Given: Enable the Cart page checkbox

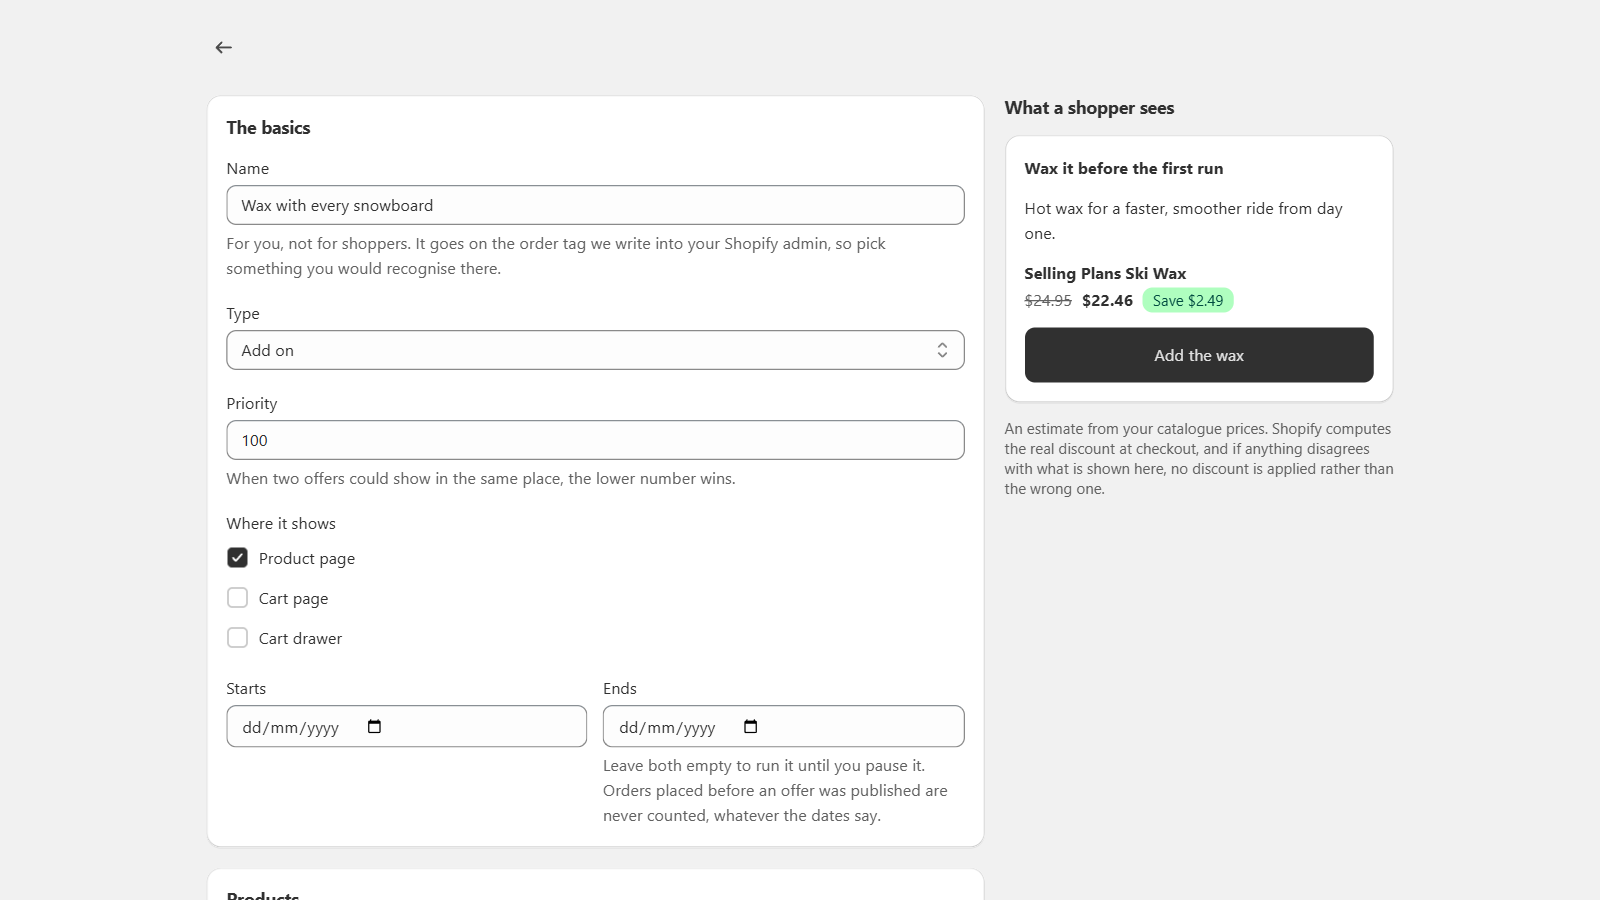Looking at the screenshot, I should [237, 598].
